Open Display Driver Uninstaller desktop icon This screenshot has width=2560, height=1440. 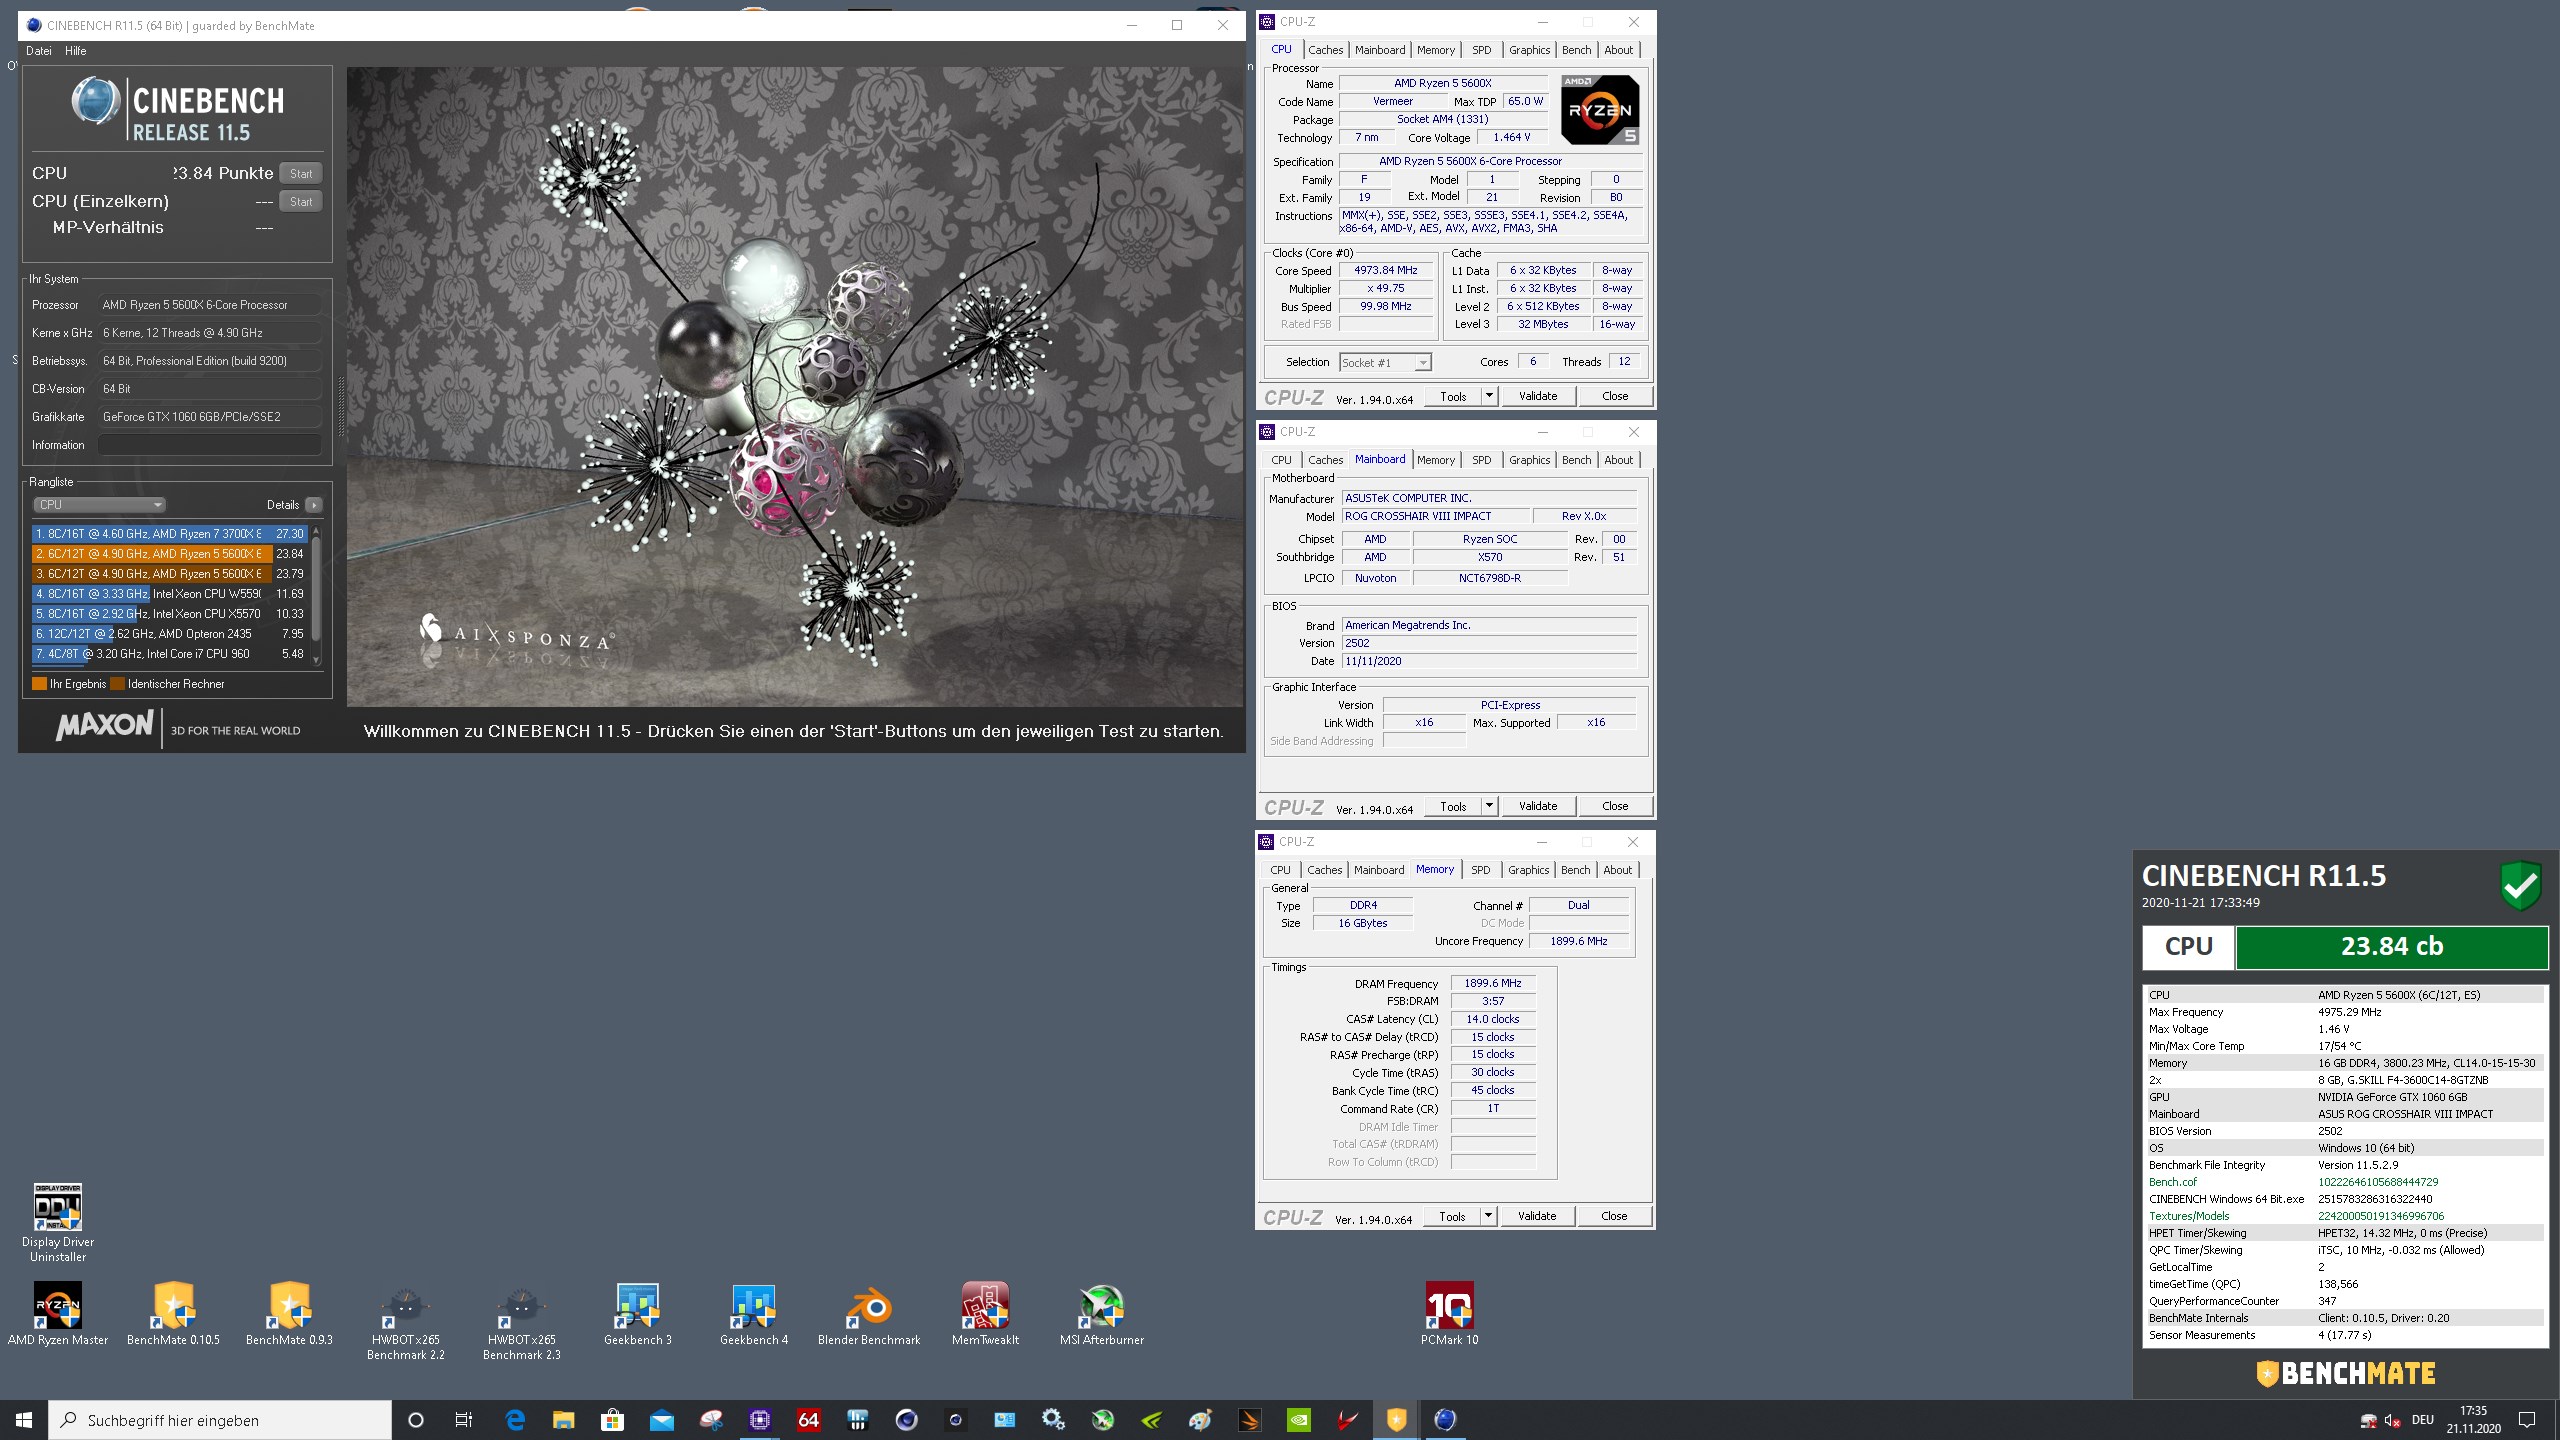click(x=58, y=1223)
